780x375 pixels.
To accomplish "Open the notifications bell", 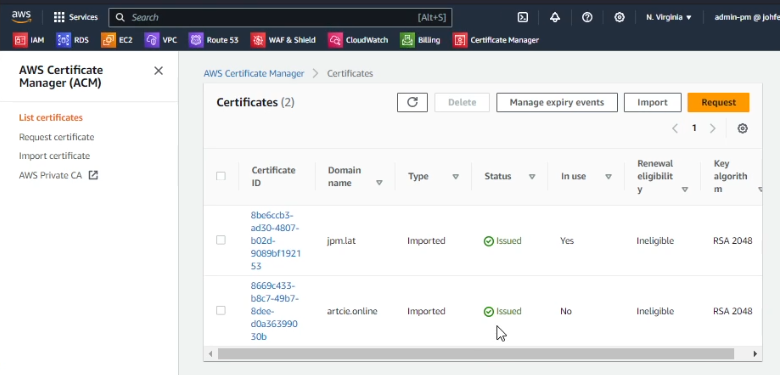I will [x=555, y=17].
